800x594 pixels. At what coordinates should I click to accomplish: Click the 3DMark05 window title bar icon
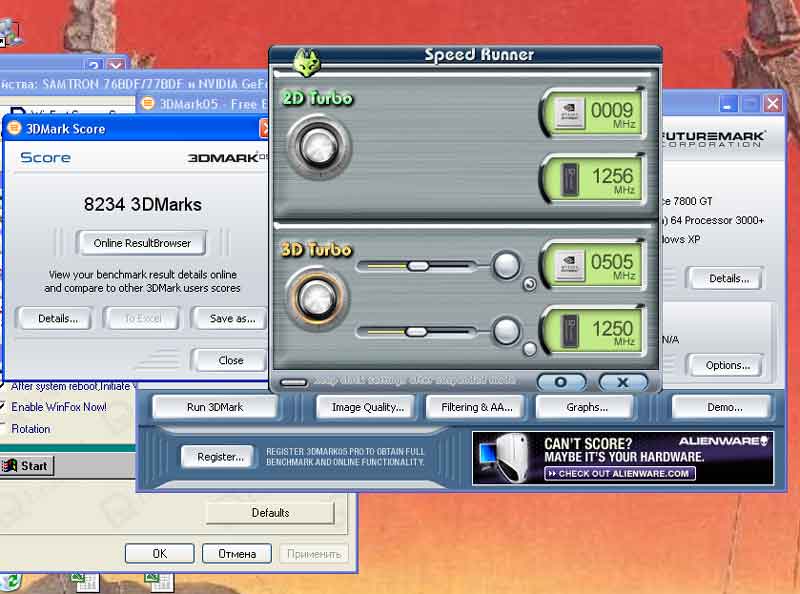pos(147,104)
